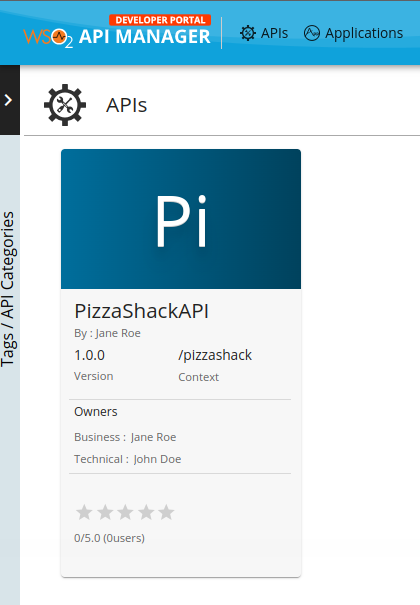The height and width of the screenshot is (605, 420).
Task: Click the Applications icon in header
Action: point(312,33)
